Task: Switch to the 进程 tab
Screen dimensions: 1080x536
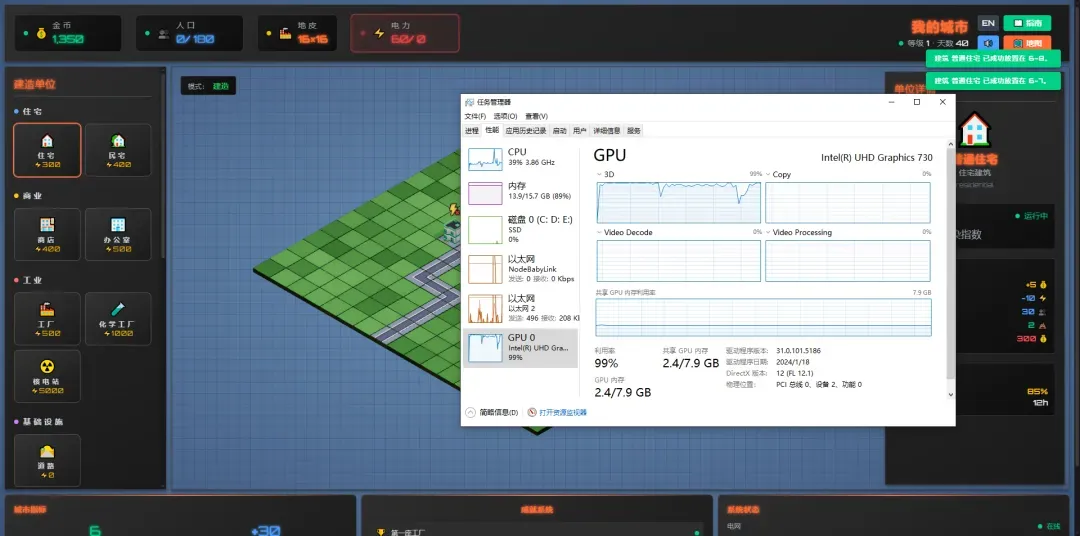Action: pyautogui.click(x=472, y=130)
